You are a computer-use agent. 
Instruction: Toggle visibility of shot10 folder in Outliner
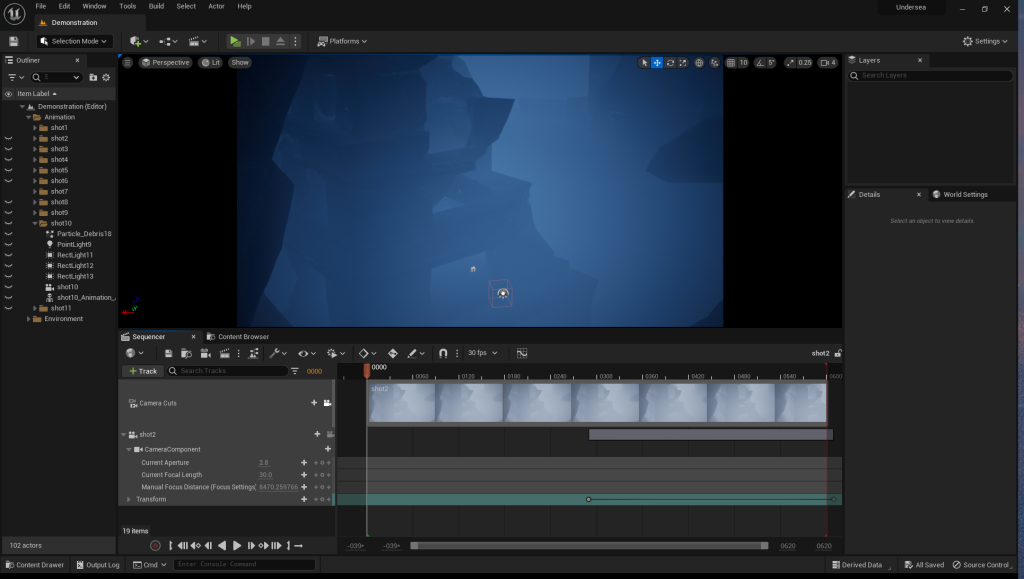(8, 223)
